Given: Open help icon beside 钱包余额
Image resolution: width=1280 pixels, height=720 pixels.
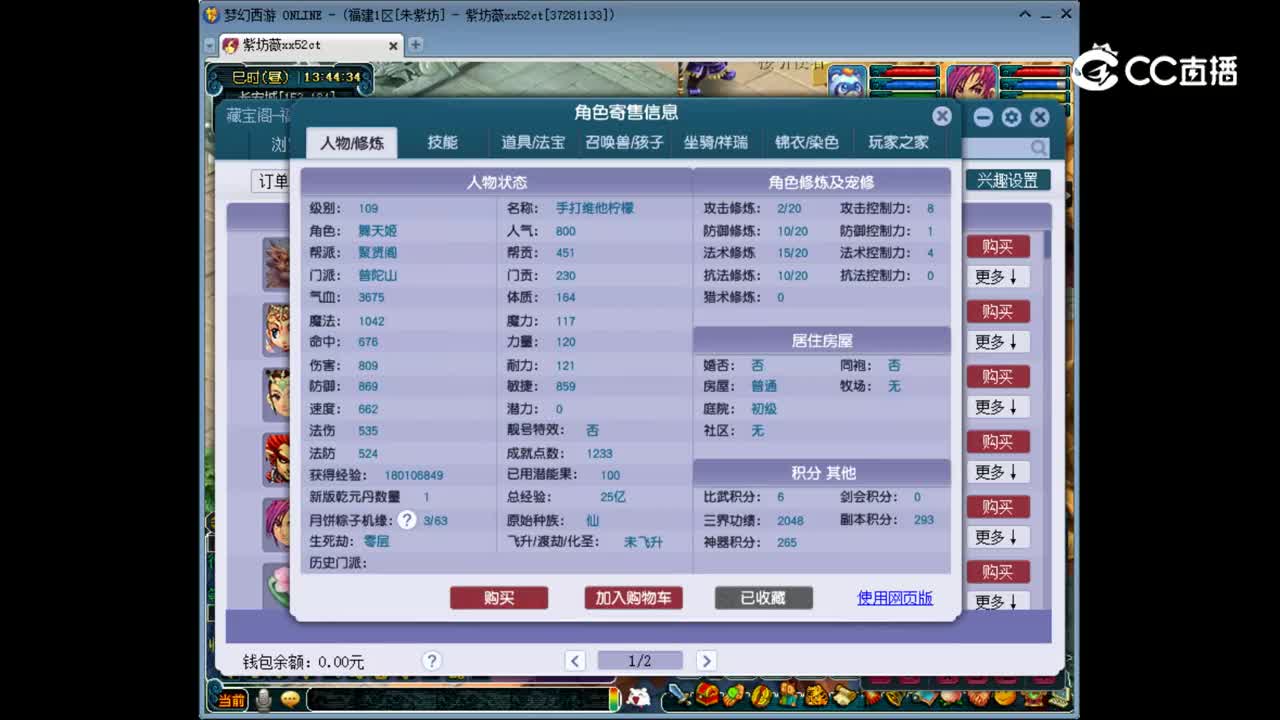Looking at the screenshot, I should pos(432,661).
